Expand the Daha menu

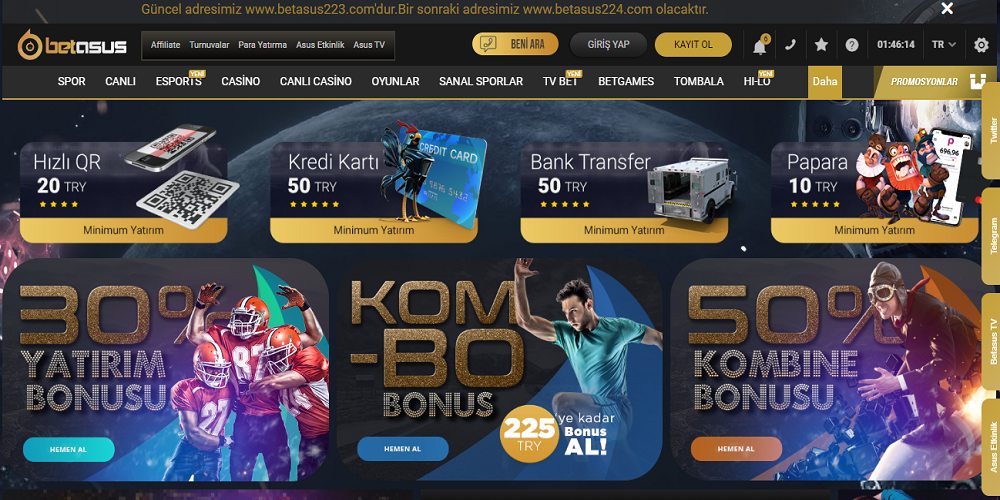click(x=825, y=82)
